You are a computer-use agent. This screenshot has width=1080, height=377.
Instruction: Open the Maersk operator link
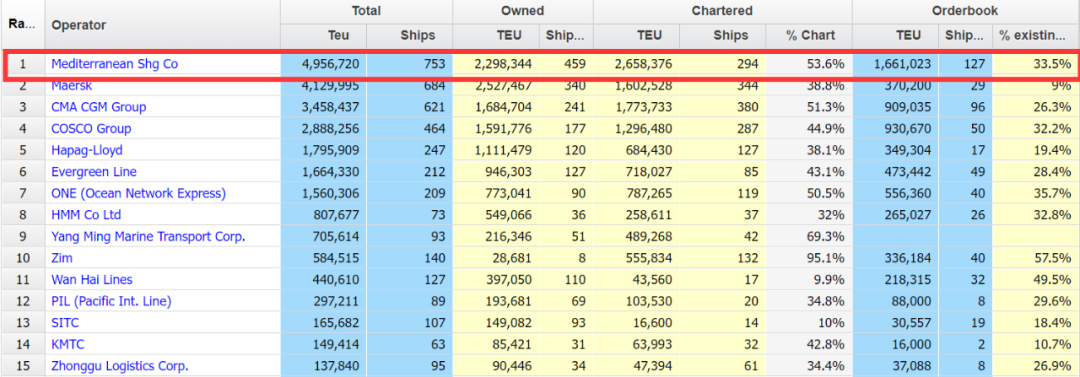pos(72,86)
